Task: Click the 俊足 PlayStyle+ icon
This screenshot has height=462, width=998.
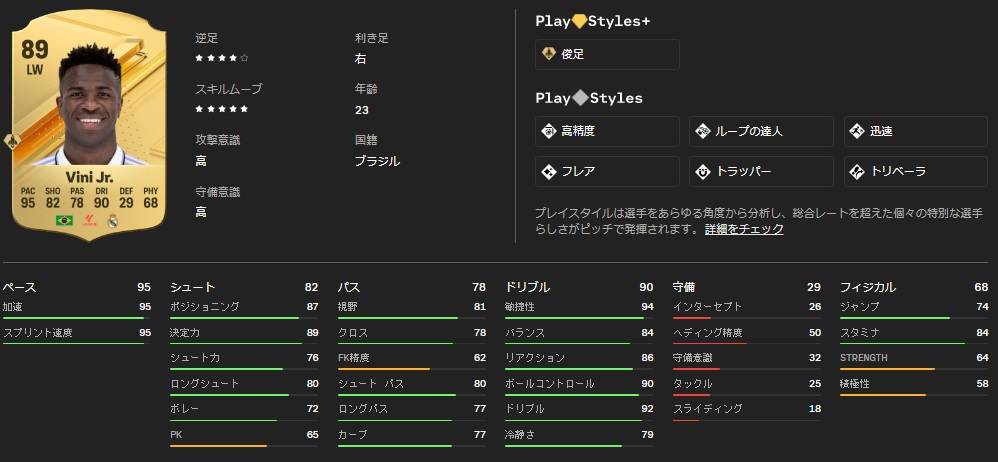Action: tap(549, 54)
